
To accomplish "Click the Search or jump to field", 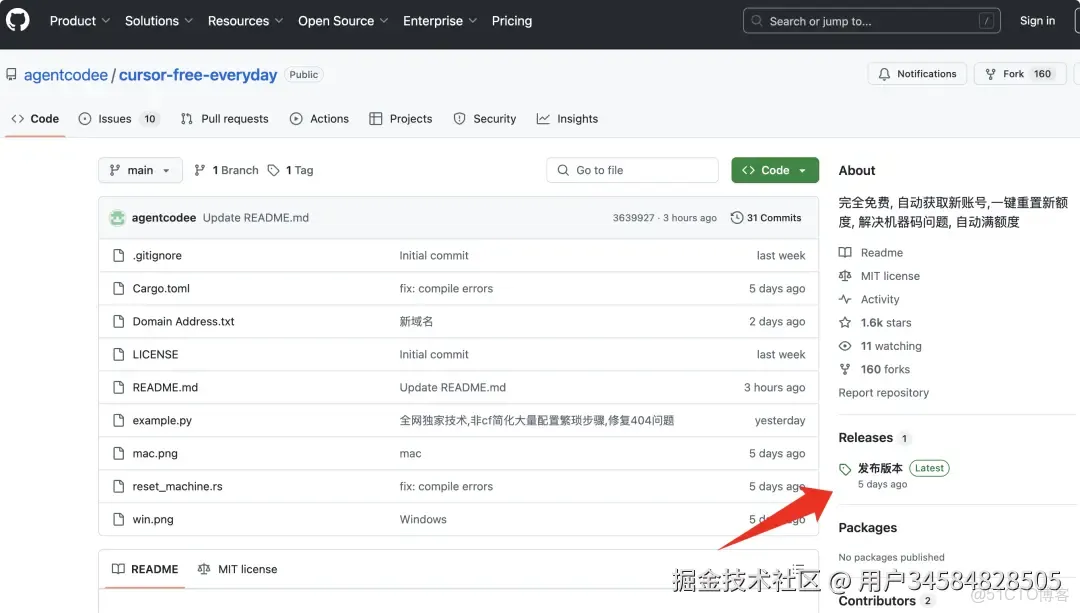I will [870, 19].
